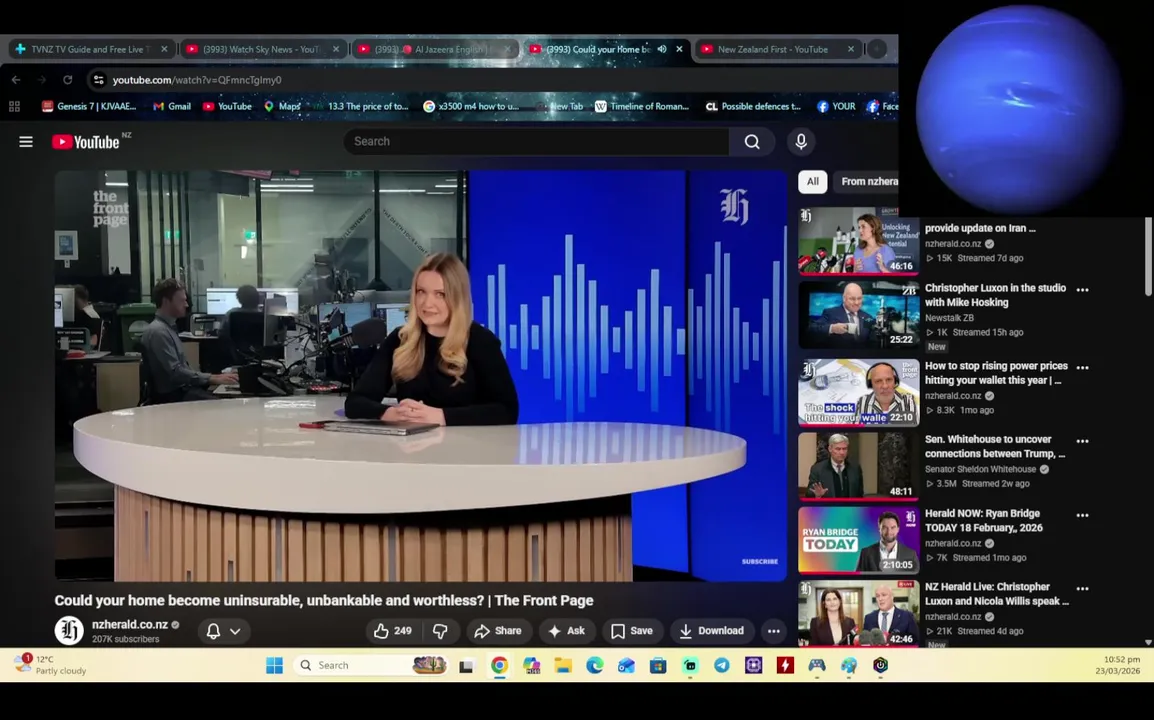
Task: Like the video with thumbs up
Action: click(x=393, y=631)
